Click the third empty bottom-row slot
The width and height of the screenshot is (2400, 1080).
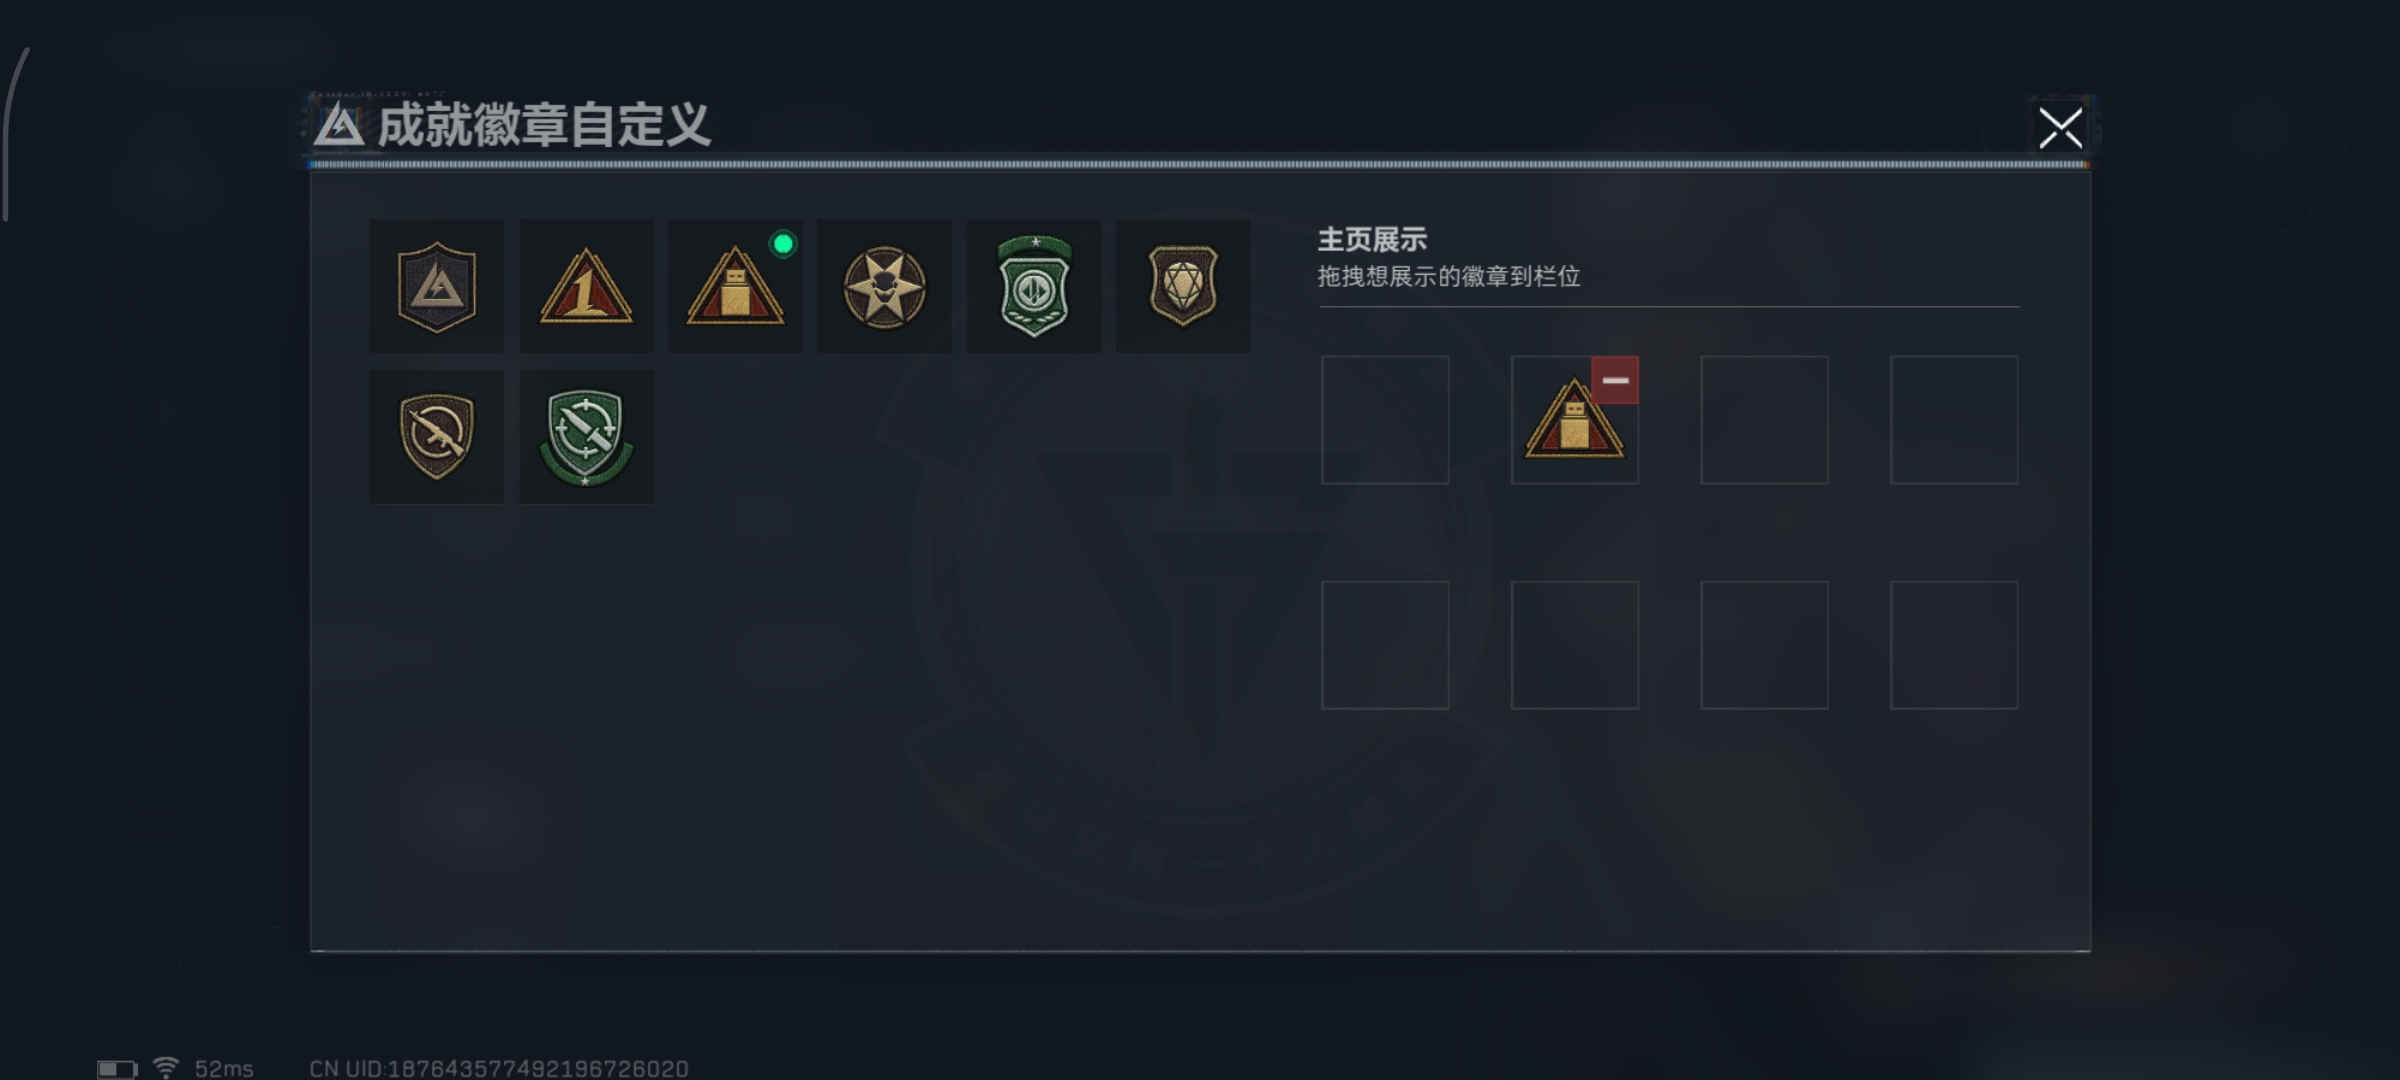[1765, 645]
